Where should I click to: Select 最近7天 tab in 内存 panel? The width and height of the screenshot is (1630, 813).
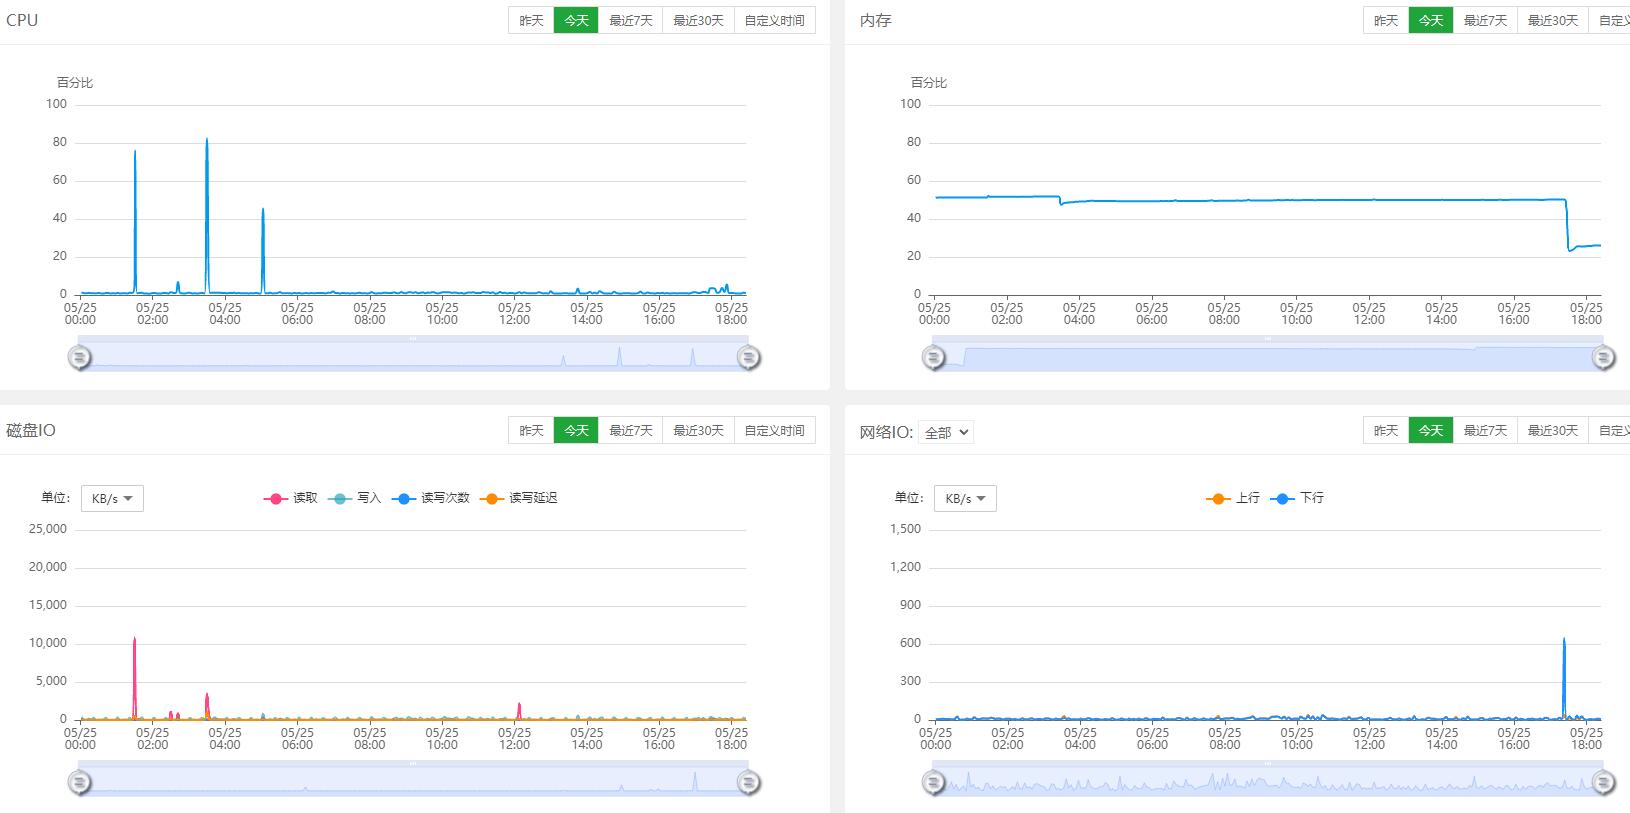pyautogui.click(x=1485, y=20)
